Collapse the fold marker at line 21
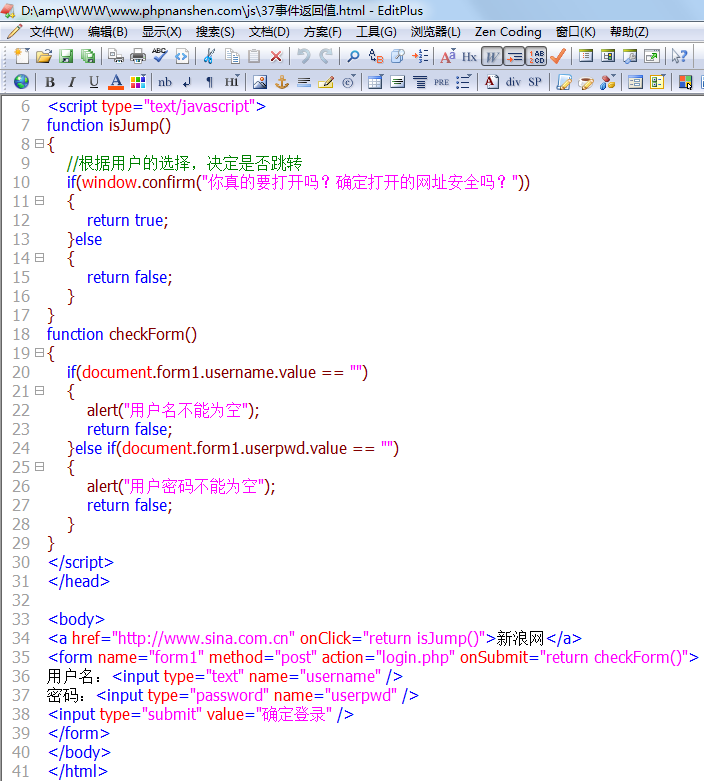The width and height of the screenshot is (704, 781). [39, 390]
